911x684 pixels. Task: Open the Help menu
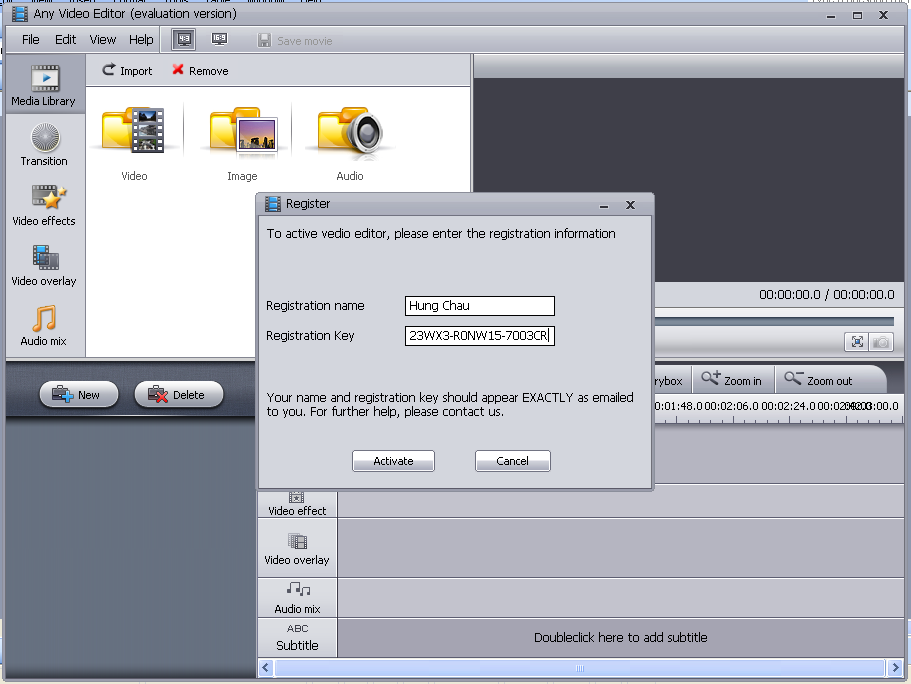(x=141, y=40)
